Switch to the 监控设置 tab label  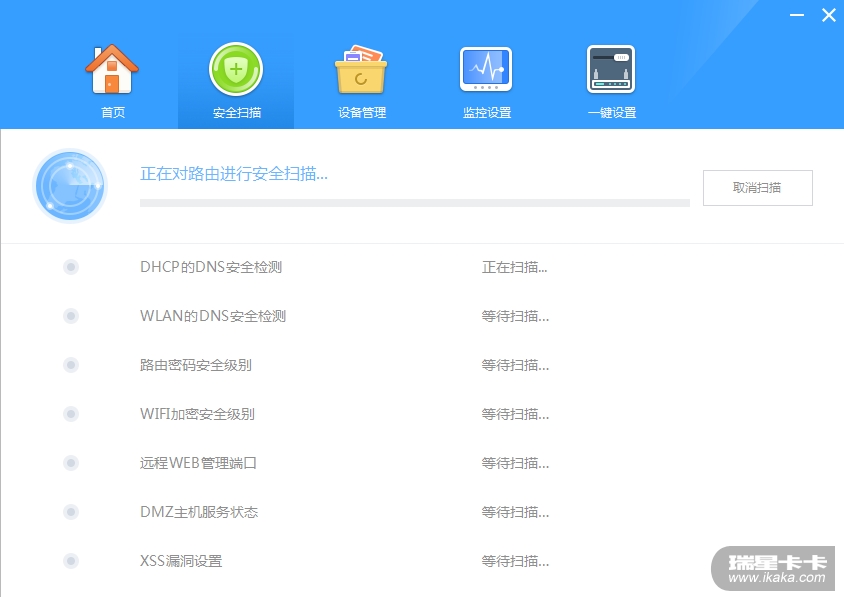(487, 113)
